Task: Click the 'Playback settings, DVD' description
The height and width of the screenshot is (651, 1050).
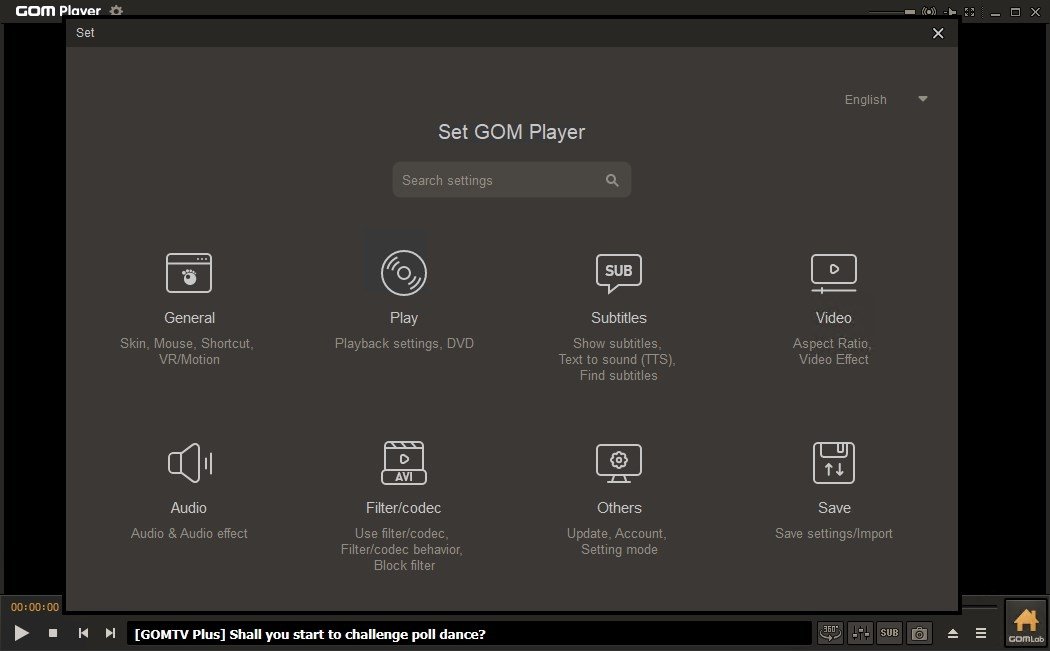Action: (404, 344)
